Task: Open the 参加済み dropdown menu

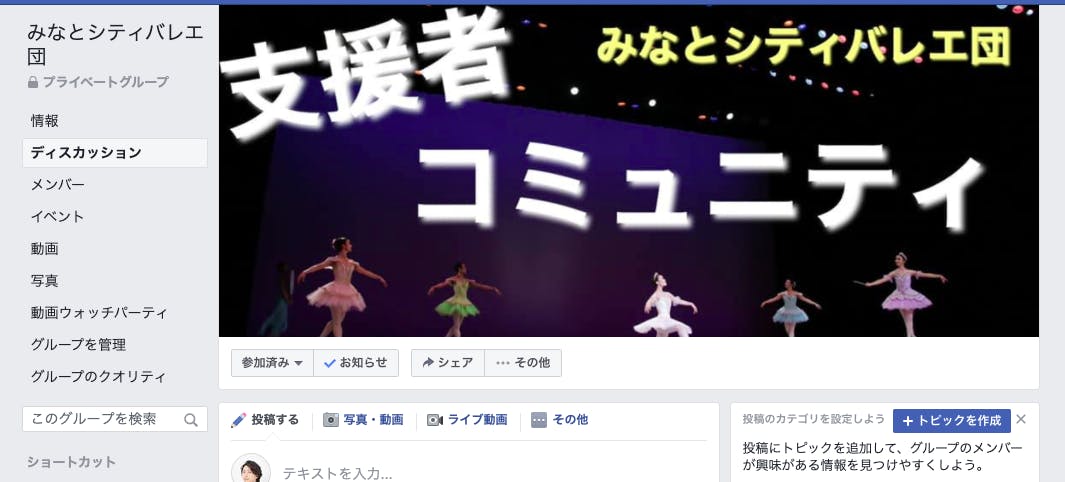Action: [272, 363]
